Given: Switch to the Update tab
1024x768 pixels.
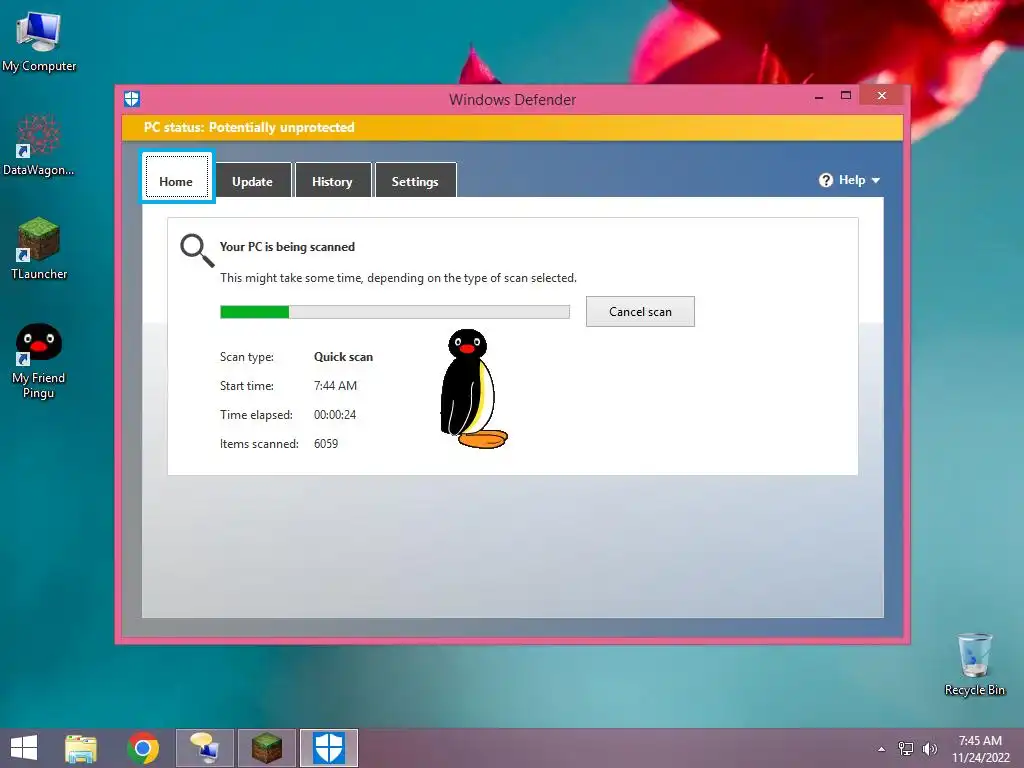Looking at the screenshot, I should 253,180.
